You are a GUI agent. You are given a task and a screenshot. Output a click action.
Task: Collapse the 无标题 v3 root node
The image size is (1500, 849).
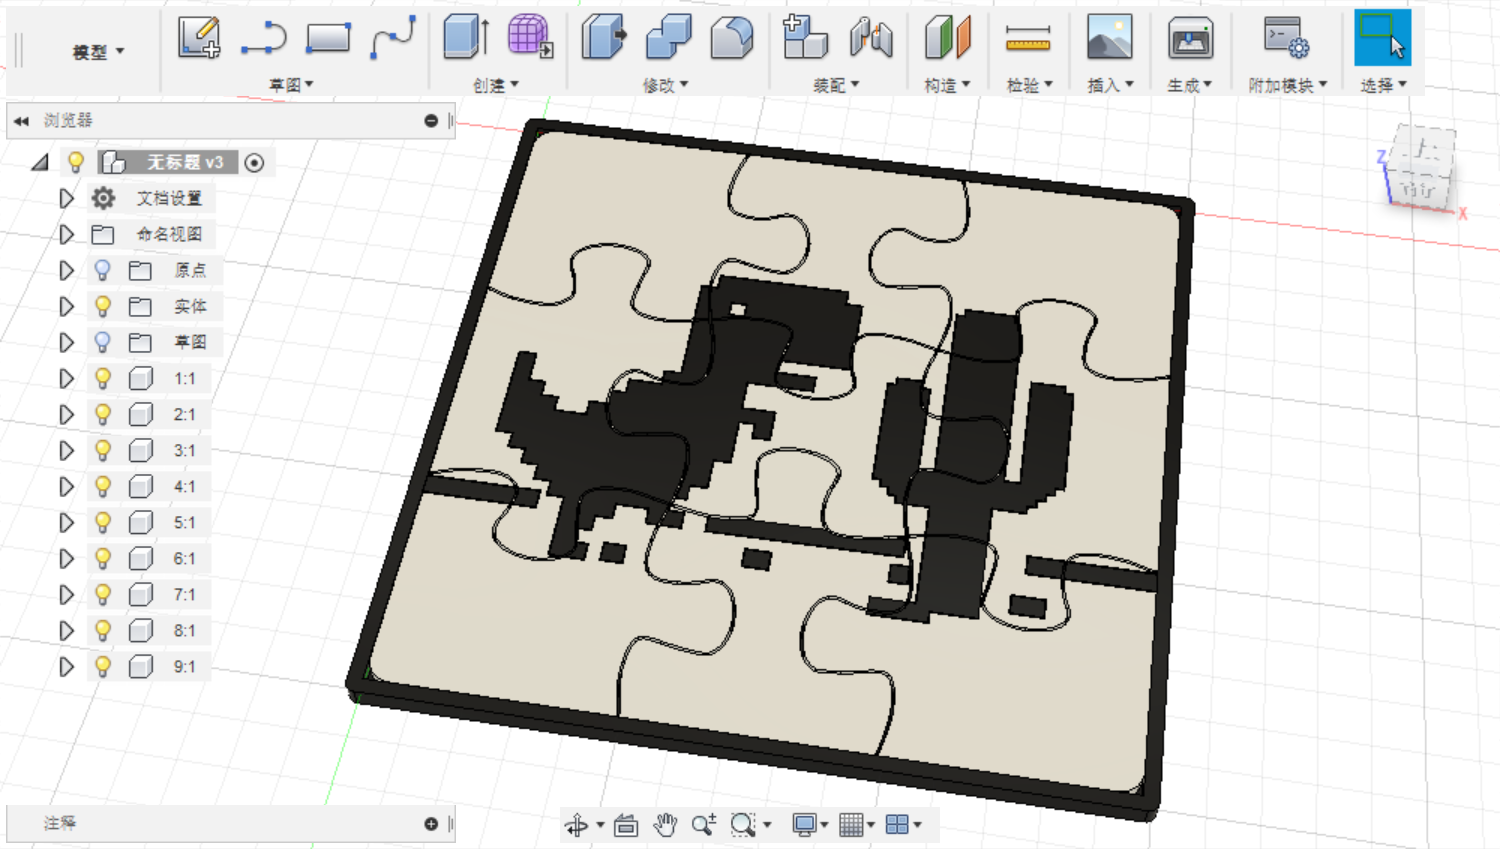point(40,162)
